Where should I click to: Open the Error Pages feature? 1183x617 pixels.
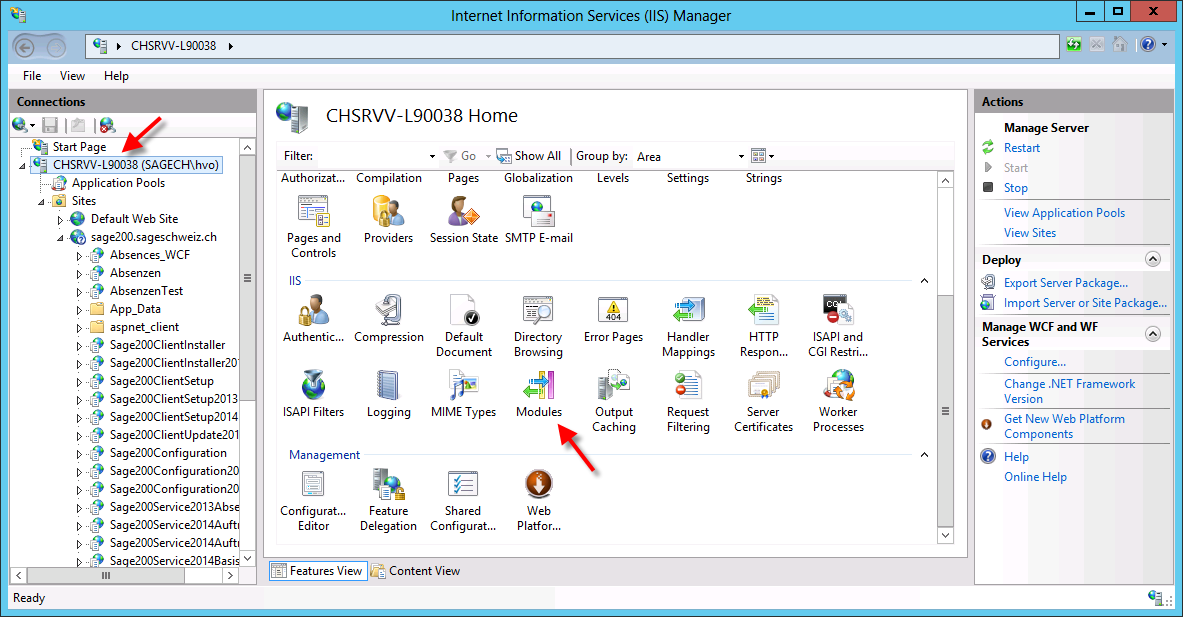click(x=613, y=318)
